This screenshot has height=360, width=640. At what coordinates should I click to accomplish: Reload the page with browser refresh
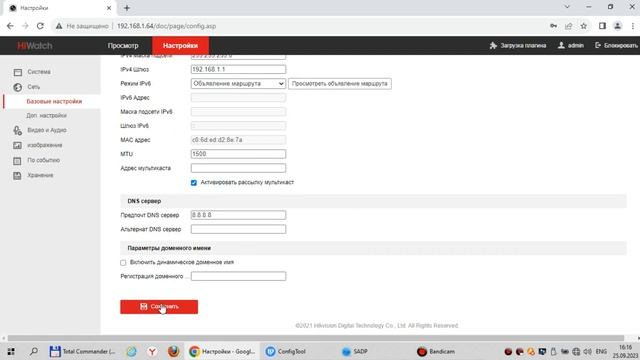pyautogui.click(x=40, y=26)
